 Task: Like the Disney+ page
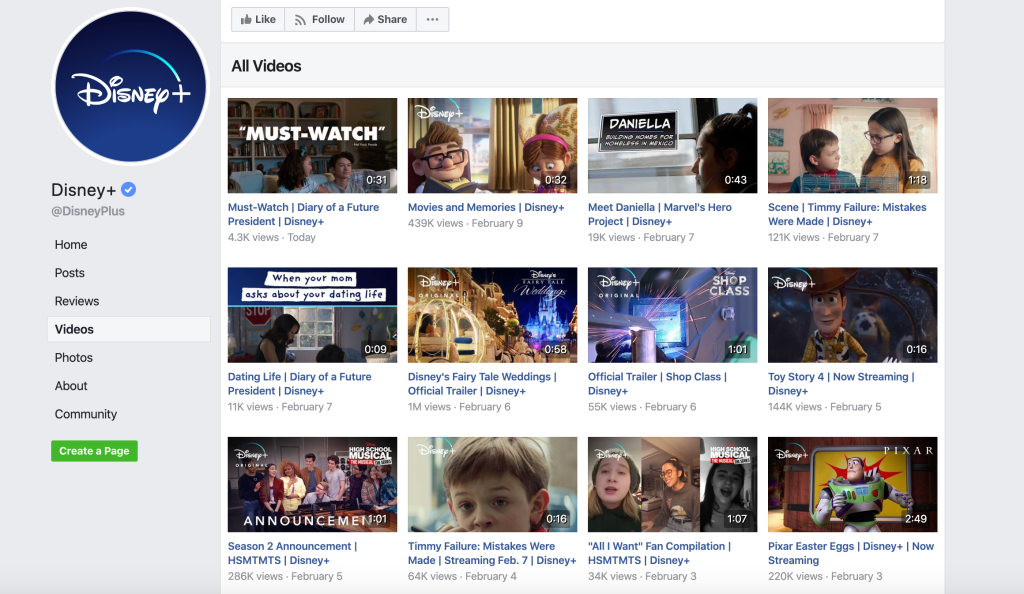[258, 19]
